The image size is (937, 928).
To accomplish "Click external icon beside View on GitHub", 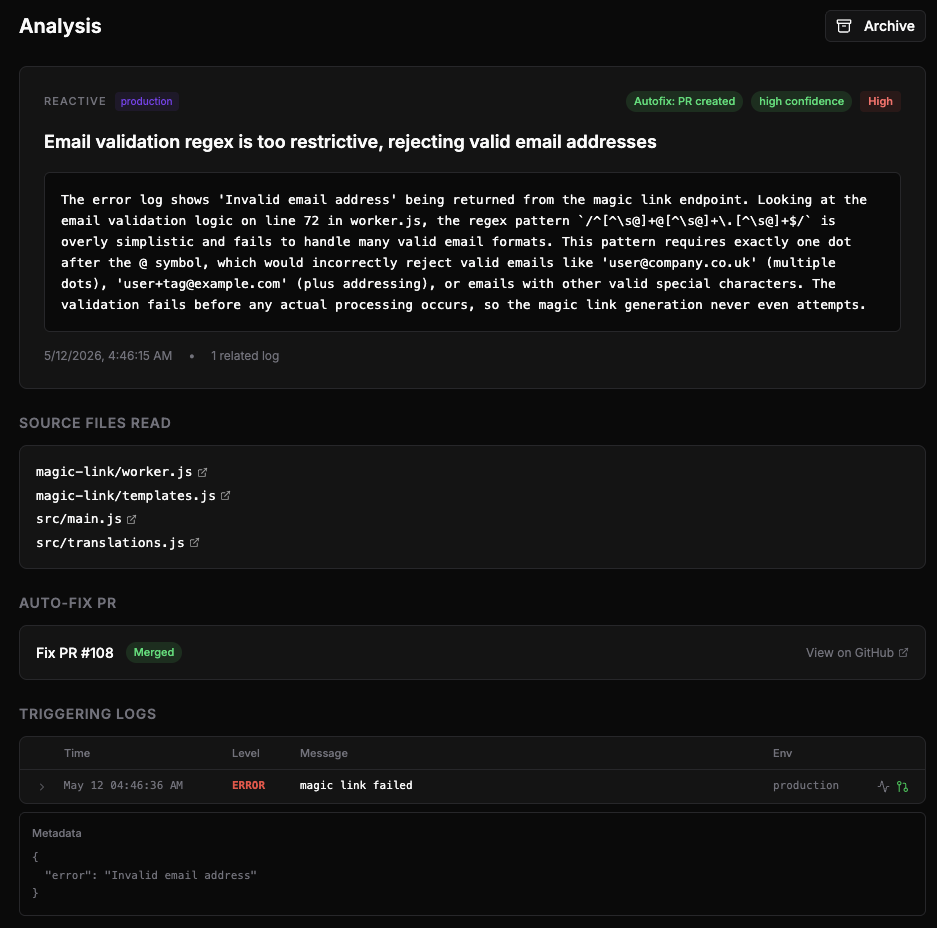I will 904,653.
